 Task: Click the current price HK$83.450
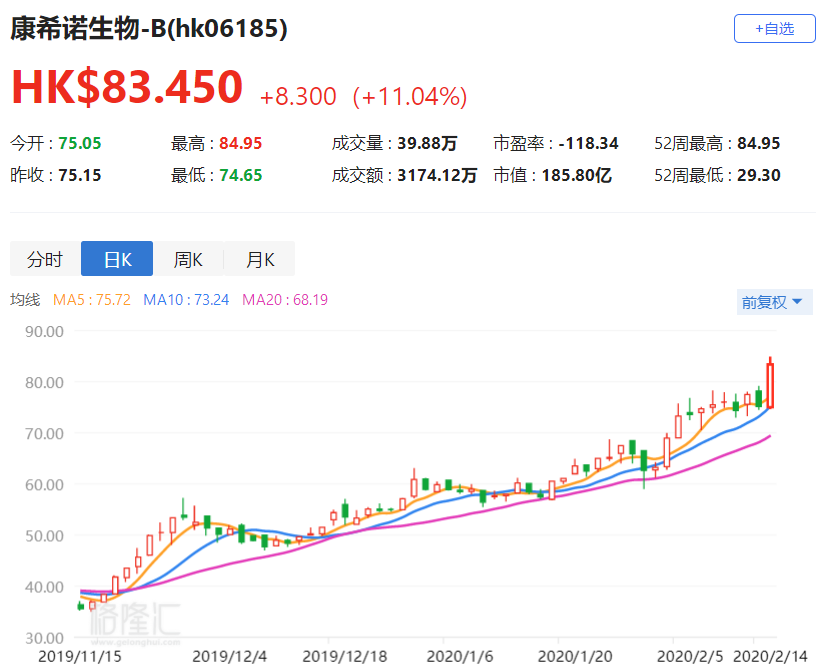pyautogui.click(x=127, y=86)
